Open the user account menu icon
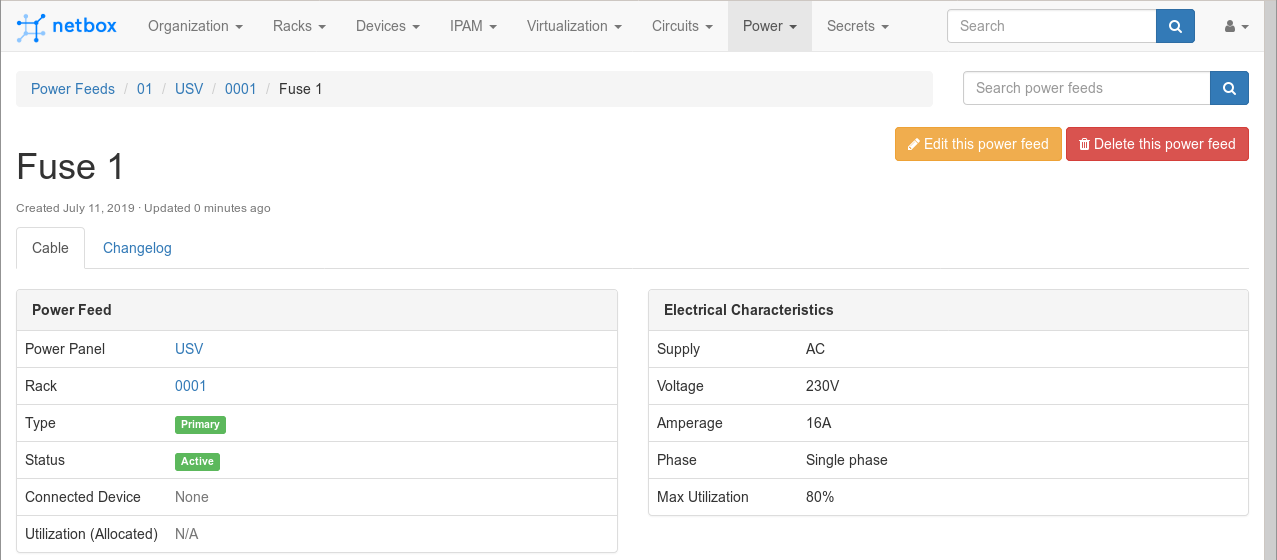This screenshot has width=1277, height=560. [x=1236, y=27]
